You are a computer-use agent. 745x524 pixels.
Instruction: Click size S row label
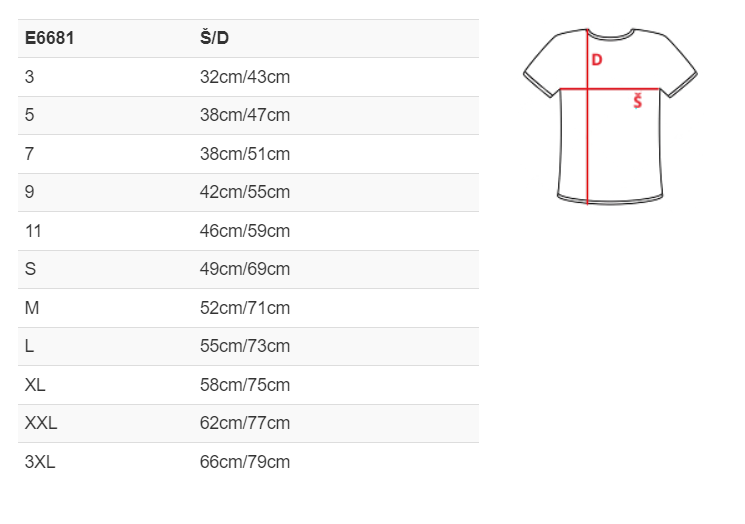click(30, 269)
